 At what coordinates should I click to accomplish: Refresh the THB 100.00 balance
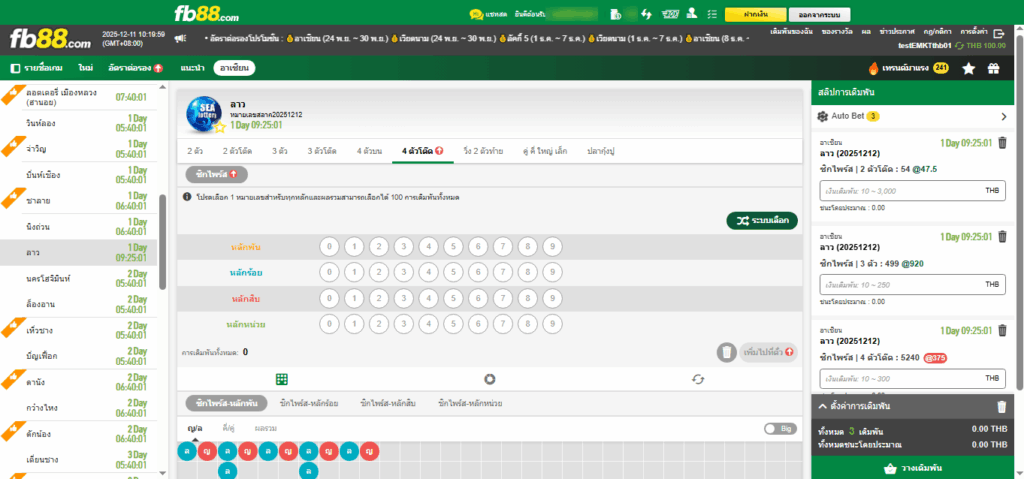coord(959,45)
